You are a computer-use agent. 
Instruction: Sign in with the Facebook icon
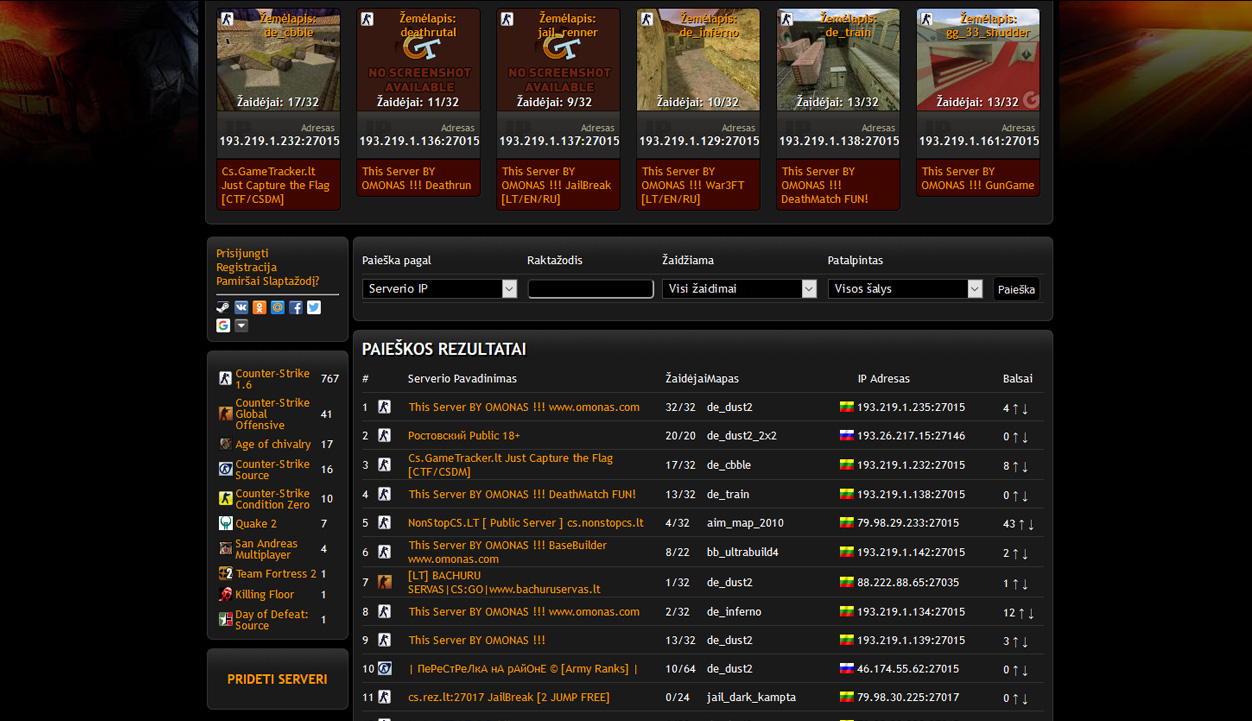pyautogui.click(x=296, y=308)
